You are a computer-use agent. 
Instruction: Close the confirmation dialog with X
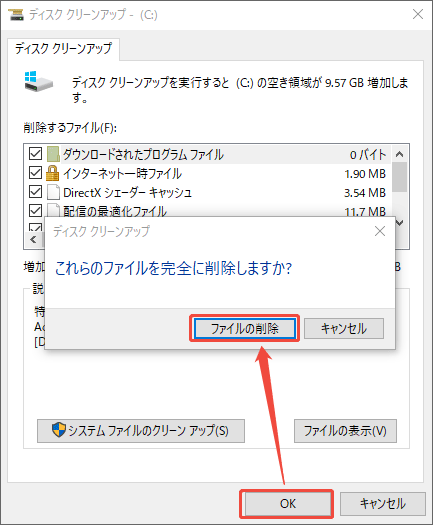point(380,231)
